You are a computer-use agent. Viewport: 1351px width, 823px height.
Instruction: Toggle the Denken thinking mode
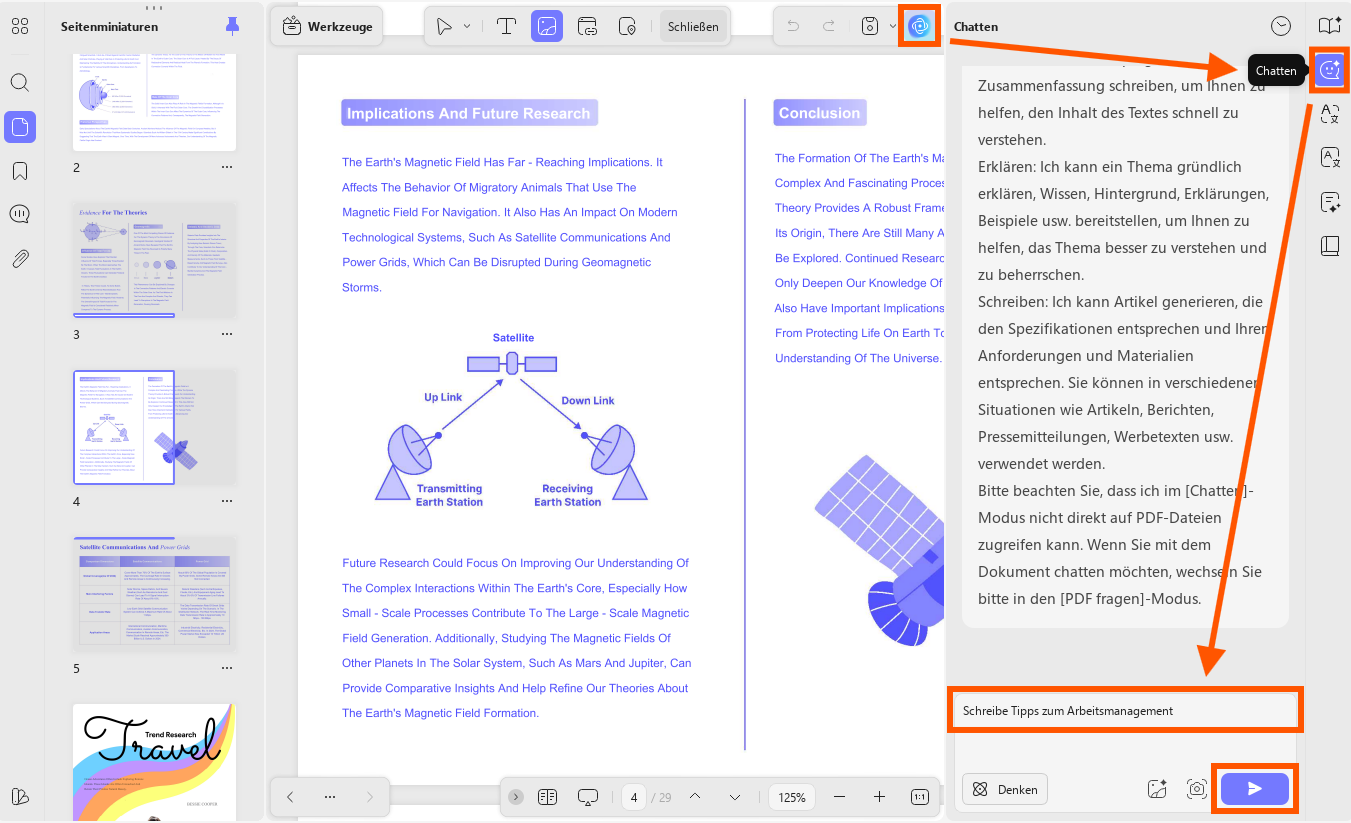point(1005,789)
